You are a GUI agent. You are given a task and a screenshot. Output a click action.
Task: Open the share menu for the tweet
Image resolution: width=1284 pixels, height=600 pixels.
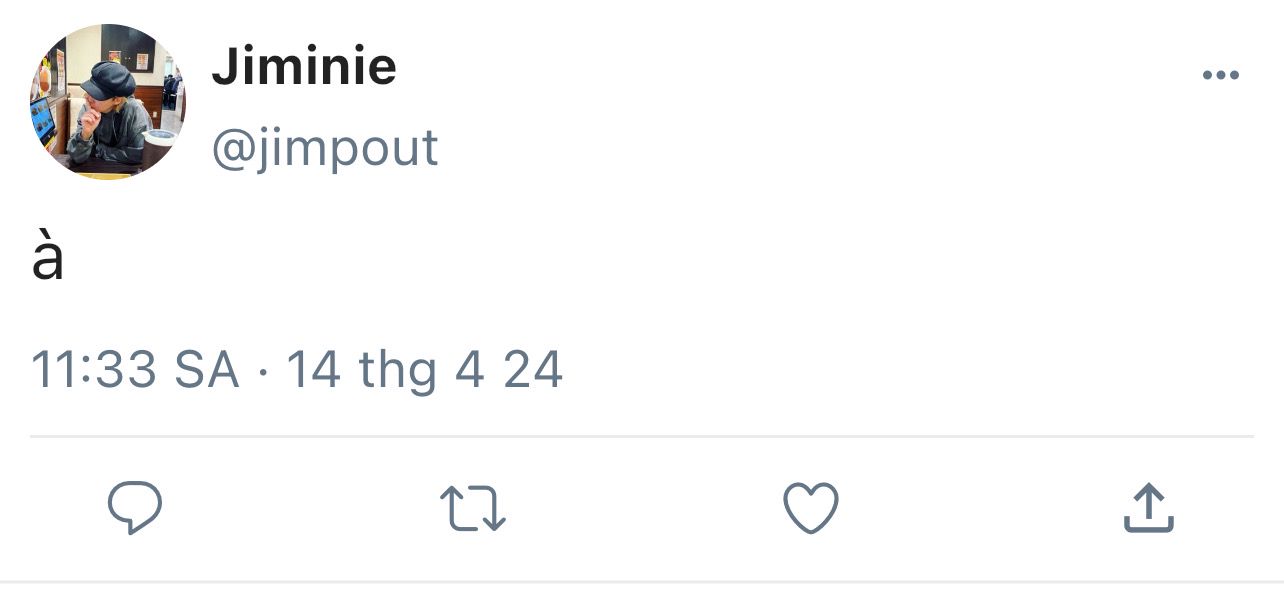(x=1148, y=508)
